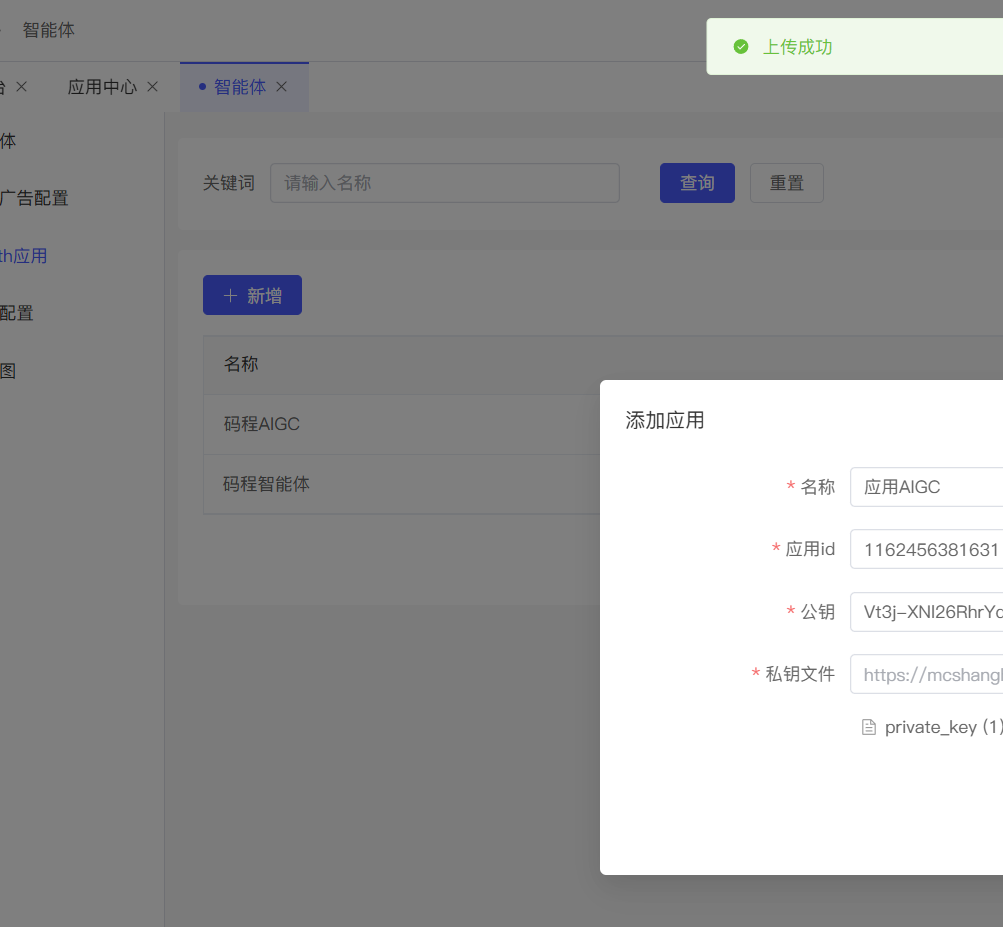Click into the 公钥 input field
The image size is (1003, 927).
(x=925, y=612)
